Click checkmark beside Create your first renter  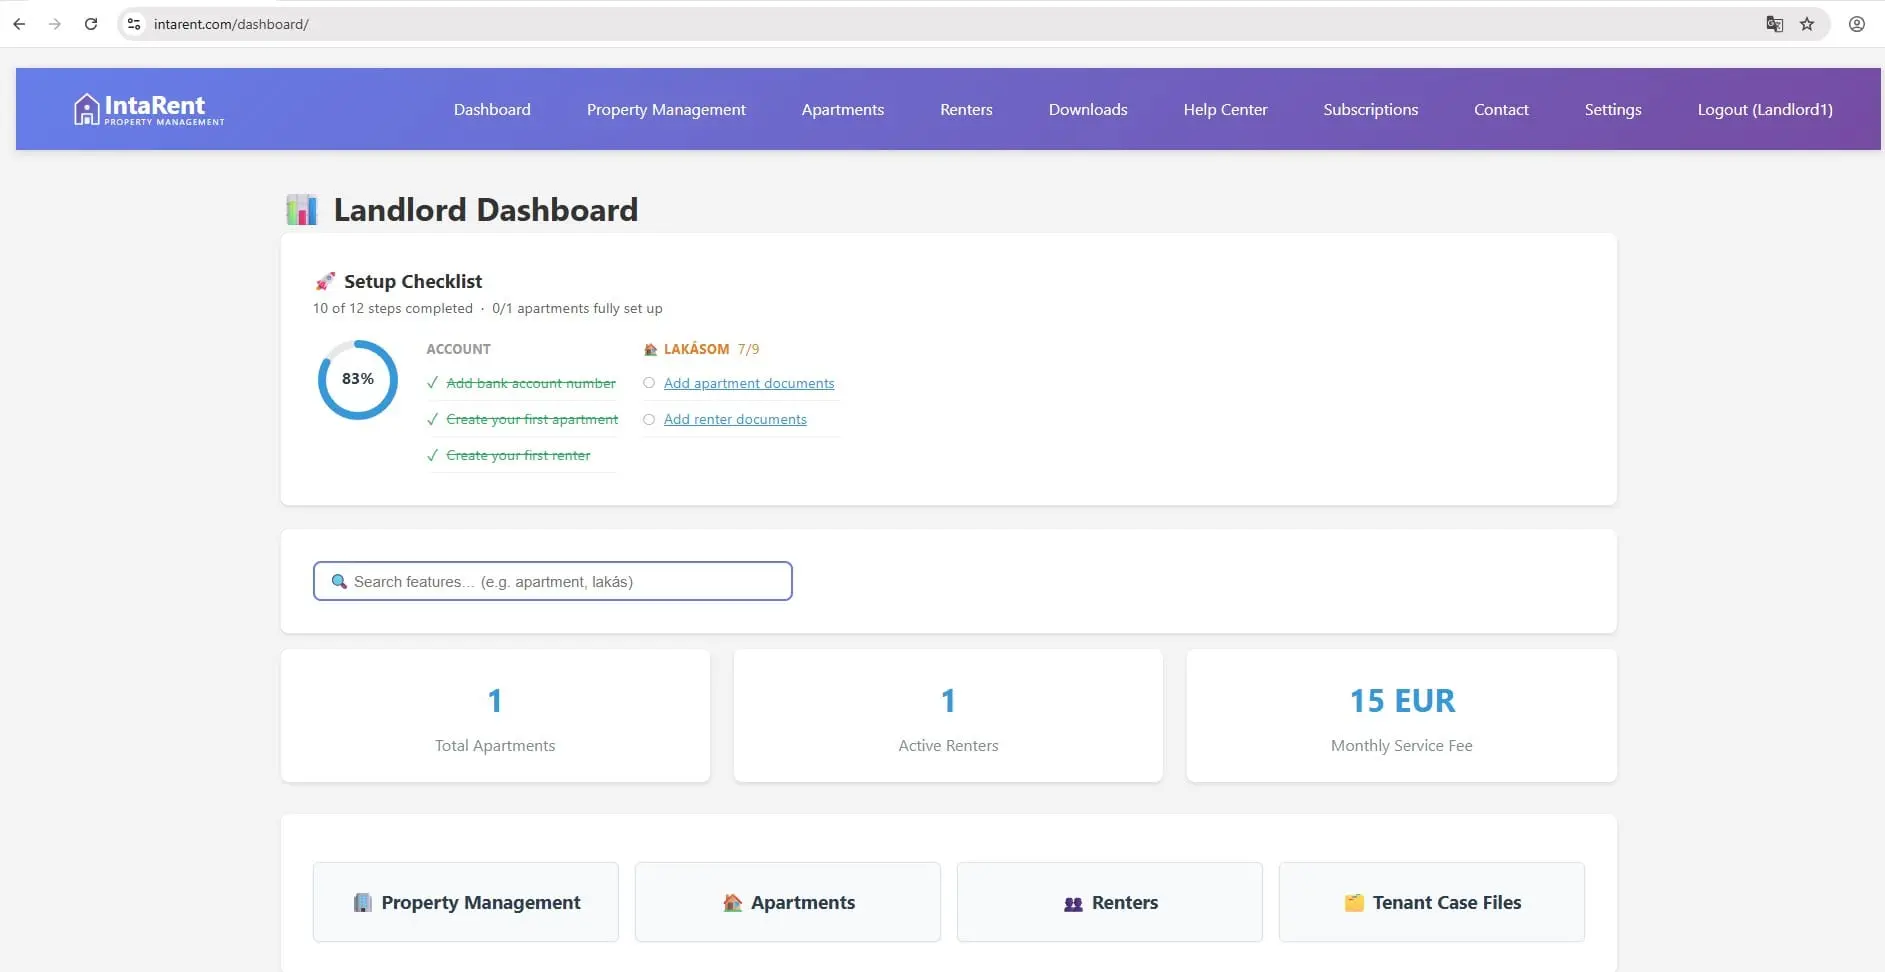[432, 455]
